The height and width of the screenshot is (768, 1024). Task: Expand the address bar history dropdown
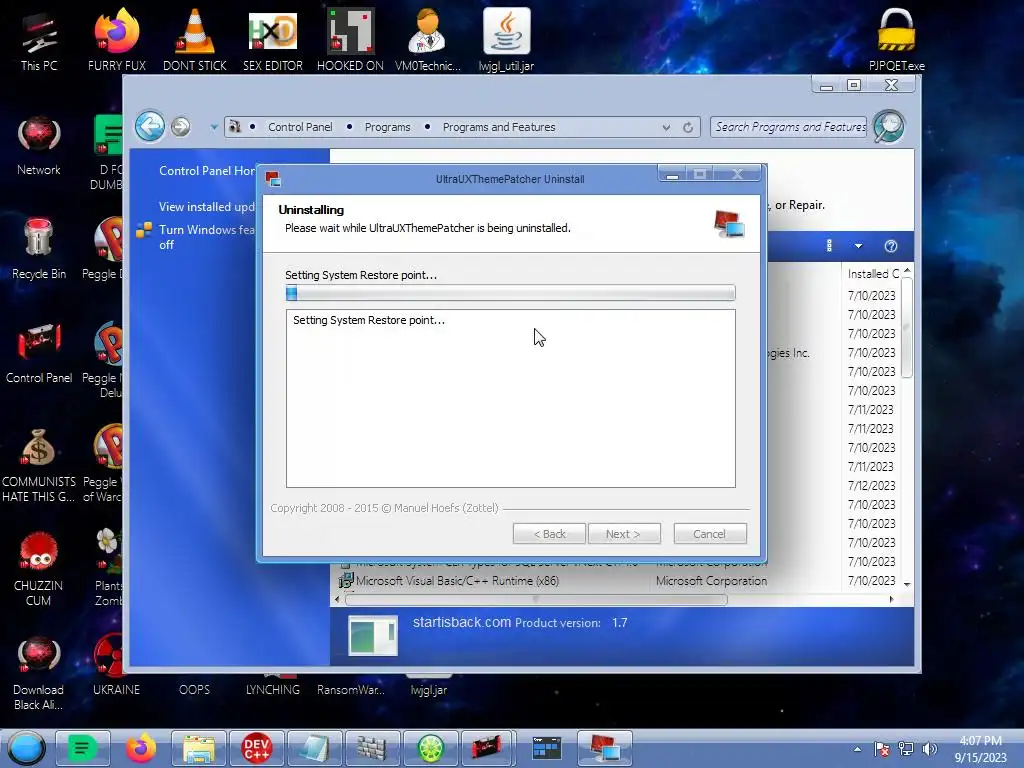coord(666,127)
